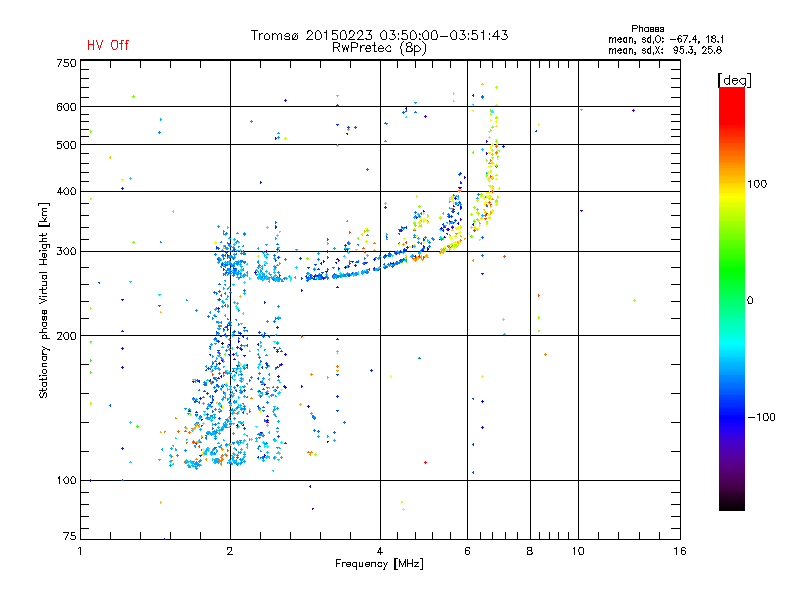Click the y-axis '300' label
The width and height of the screenshot is (800, 600).
coord(66,252)
